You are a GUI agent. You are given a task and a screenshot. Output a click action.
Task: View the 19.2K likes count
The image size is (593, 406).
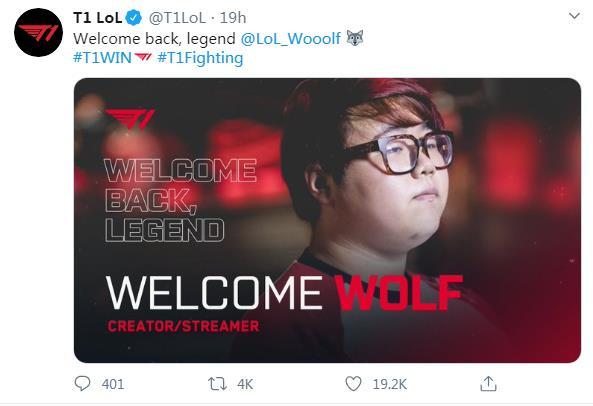pos(390,384)
